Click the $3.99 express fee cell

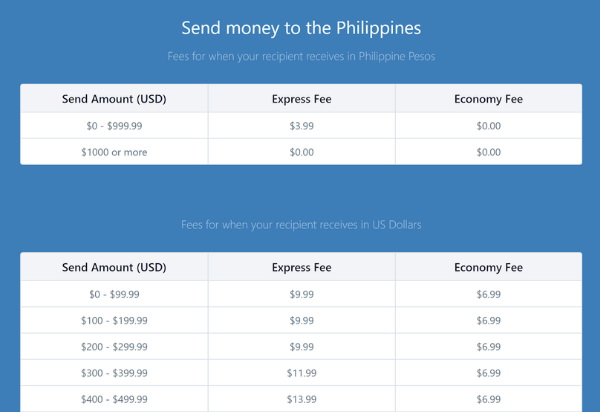point(301,126)
